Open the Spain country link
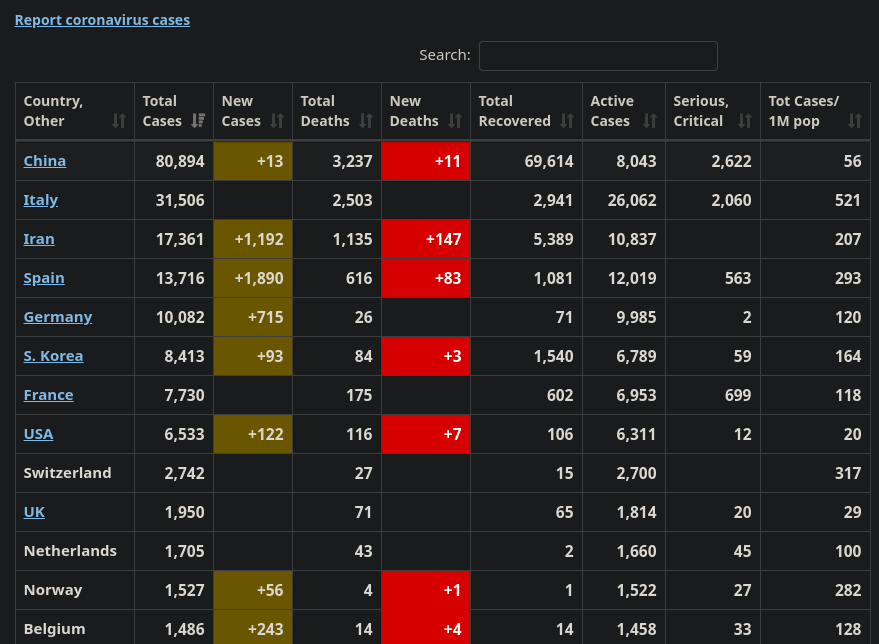This screenshot has width=879, height=644. click(44, 278)
